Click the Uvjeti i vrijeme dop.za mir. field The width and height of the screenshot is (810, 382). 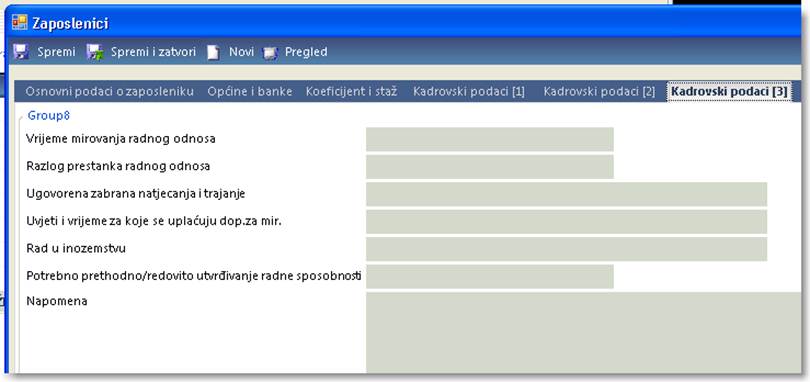pyautogui.click(x=567, y=221)
